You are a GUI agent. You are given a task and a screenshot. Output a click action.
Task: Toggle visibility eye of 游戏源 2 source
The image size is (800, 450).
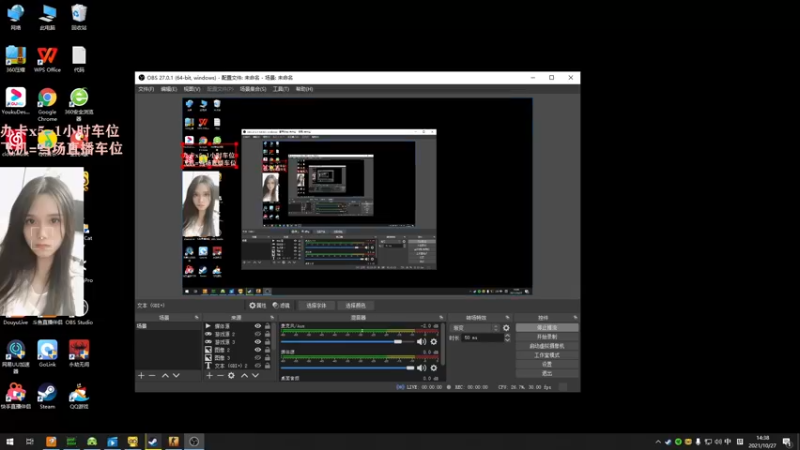(x=258, y=334)
